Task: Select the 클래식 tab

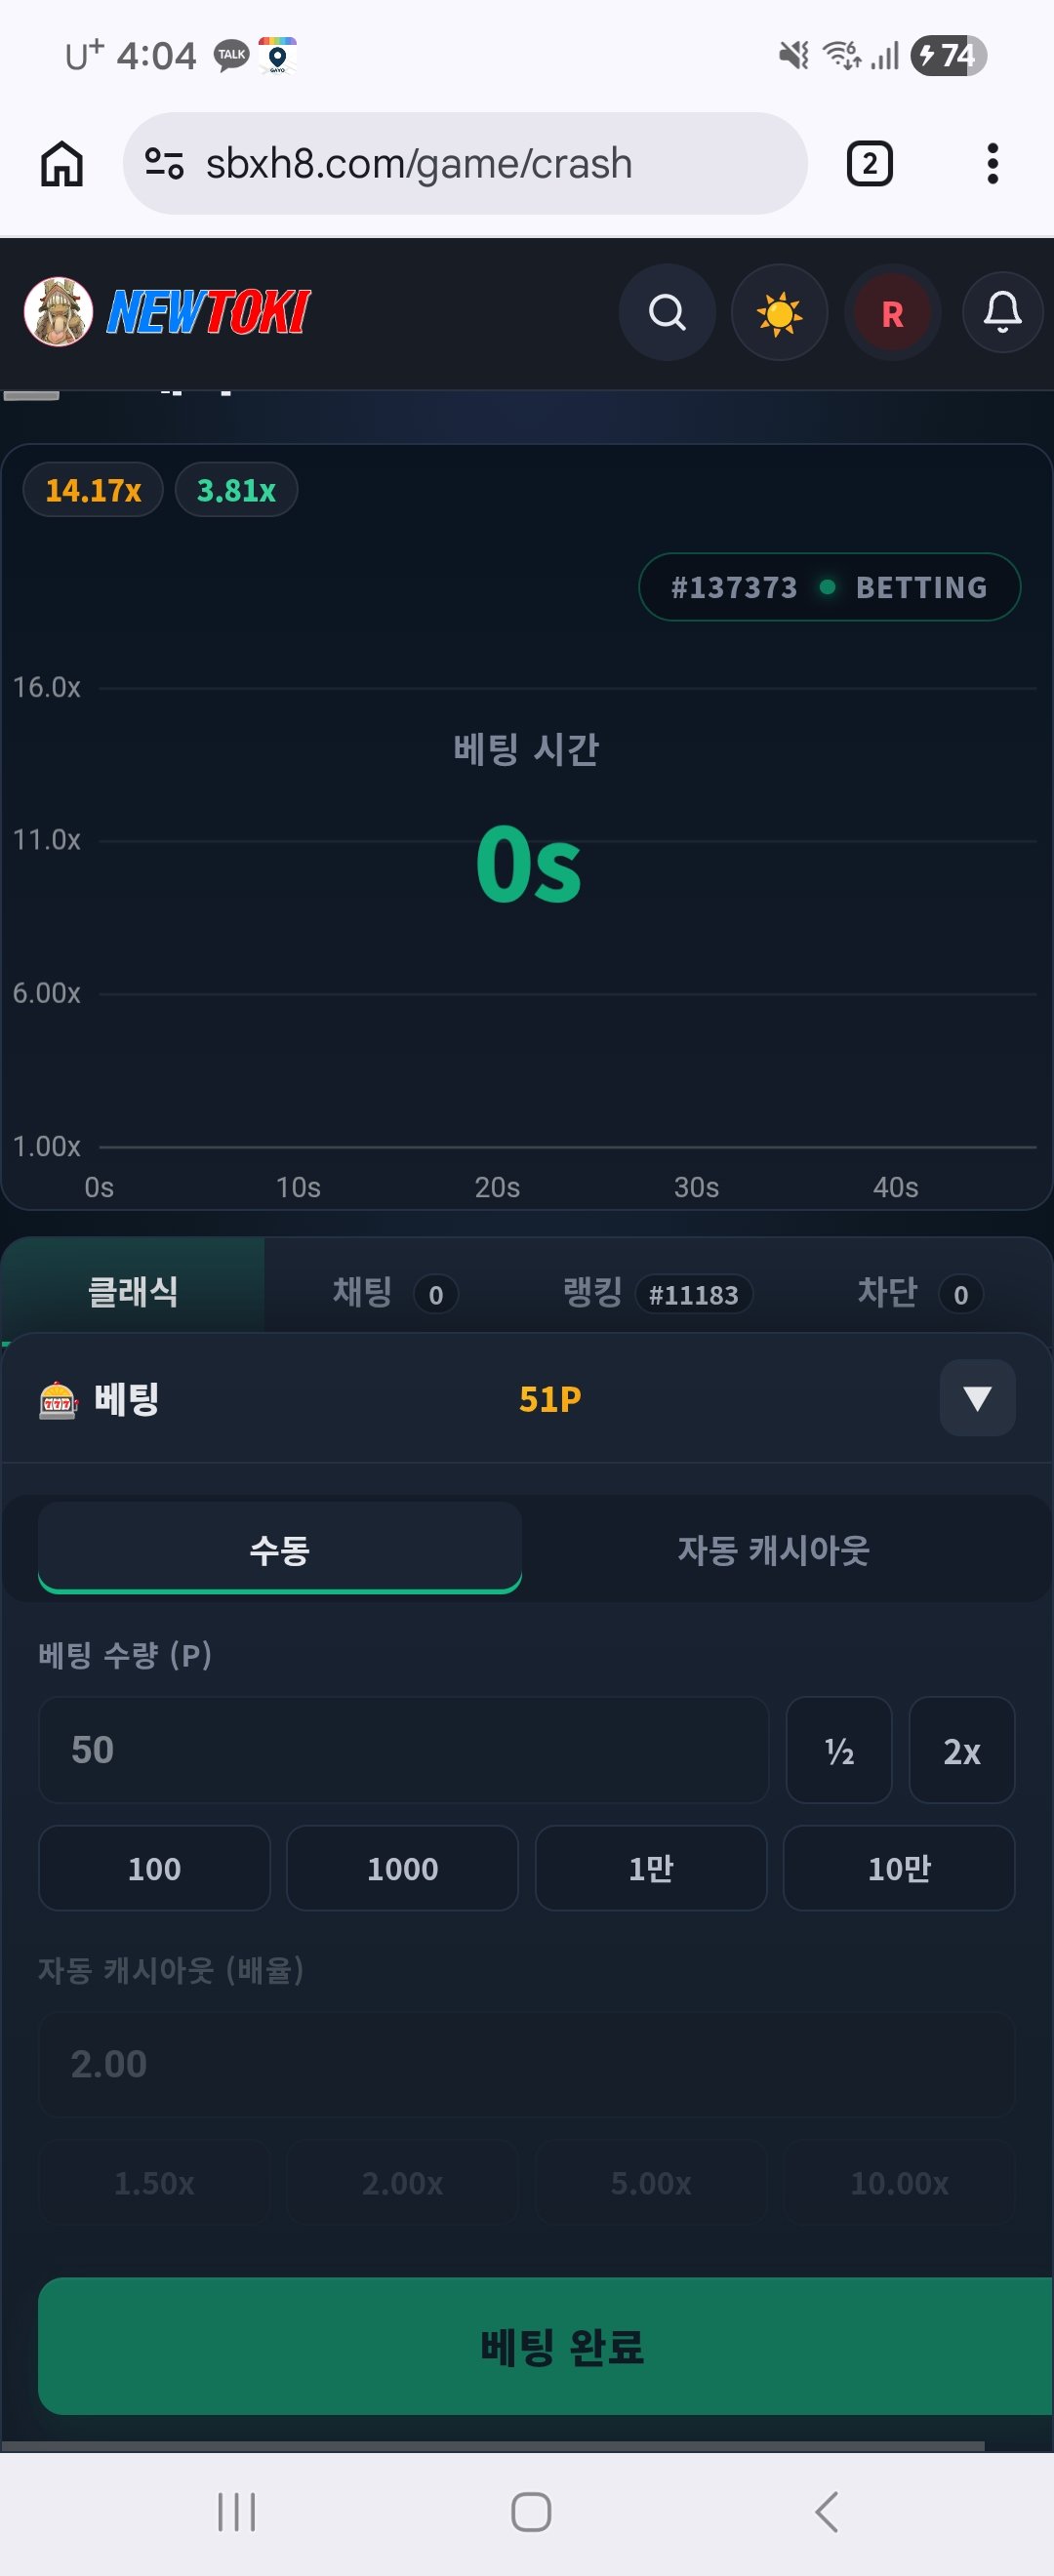Action: pyautogui.click(x=133, y=1290)
